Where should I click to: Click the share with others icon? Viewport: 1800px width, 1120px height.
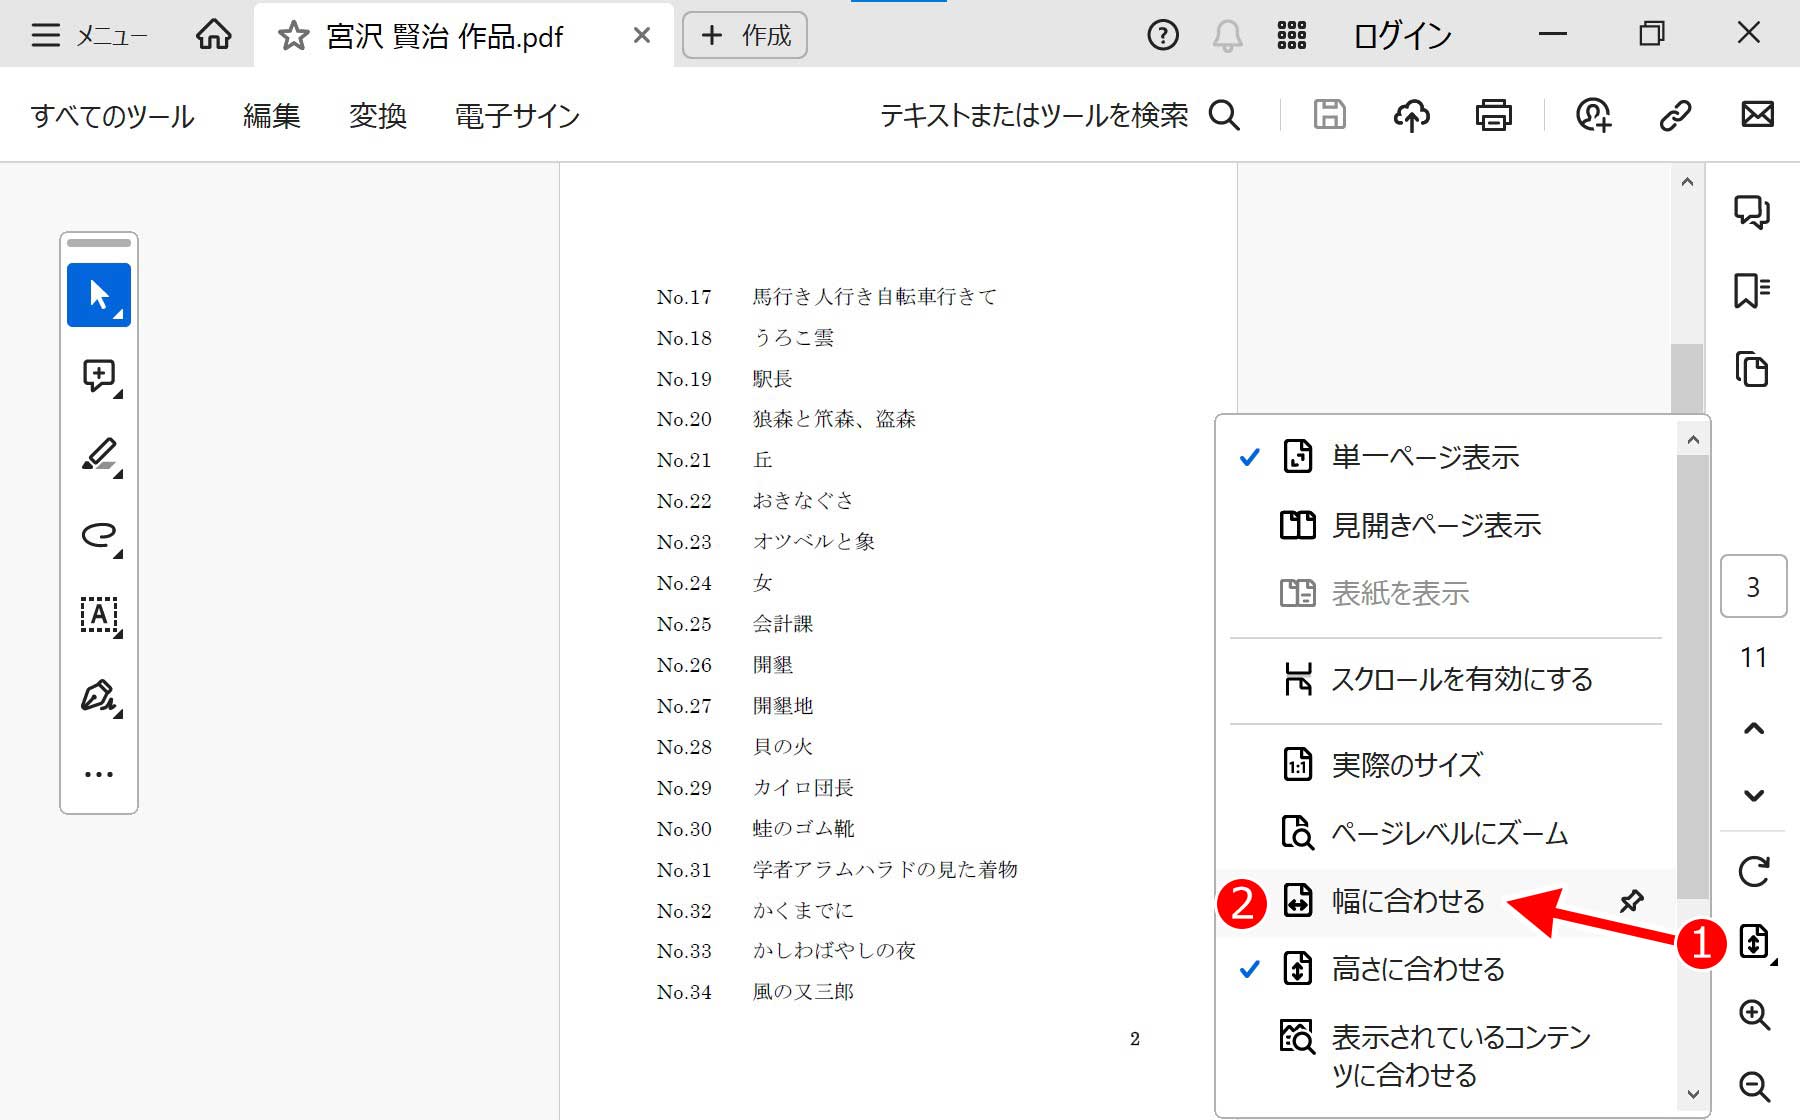(x=1593, y=116)
